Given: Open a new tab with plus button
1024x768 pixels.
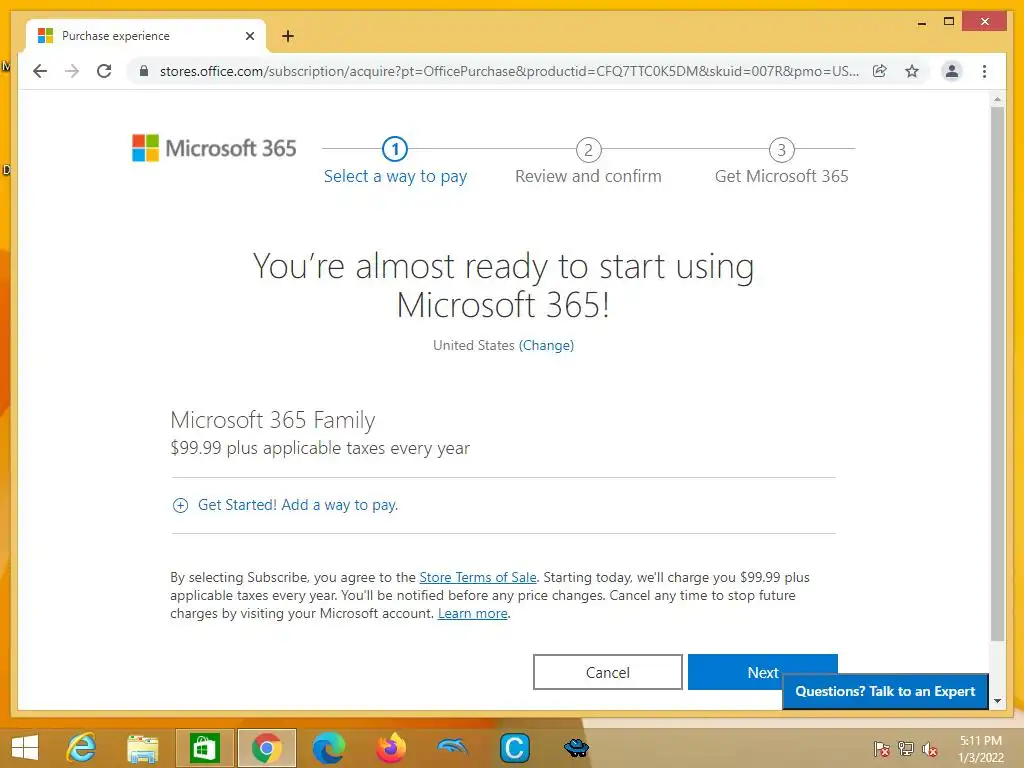Looking at the screenshot, I should (x=287, y=36).
